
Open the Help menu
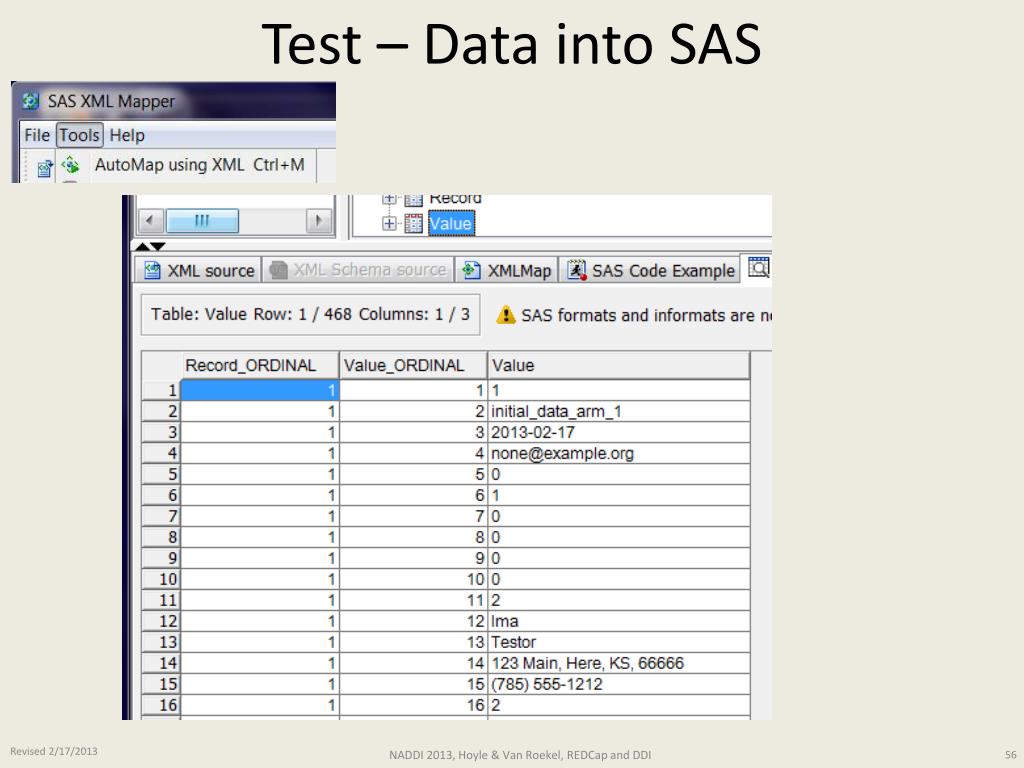pos(127,135)
